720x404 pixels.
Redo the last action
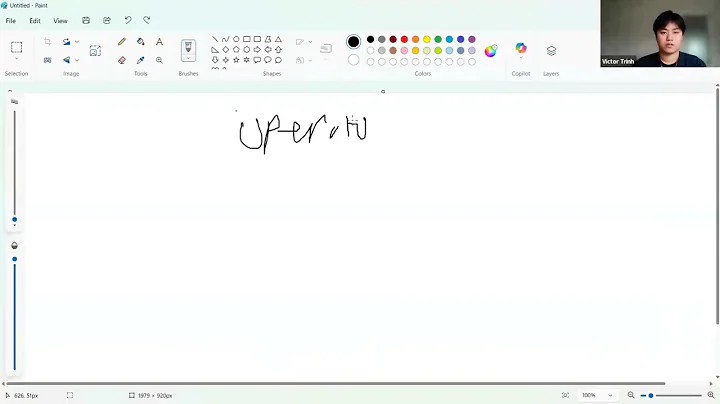[x=147, y=20]
